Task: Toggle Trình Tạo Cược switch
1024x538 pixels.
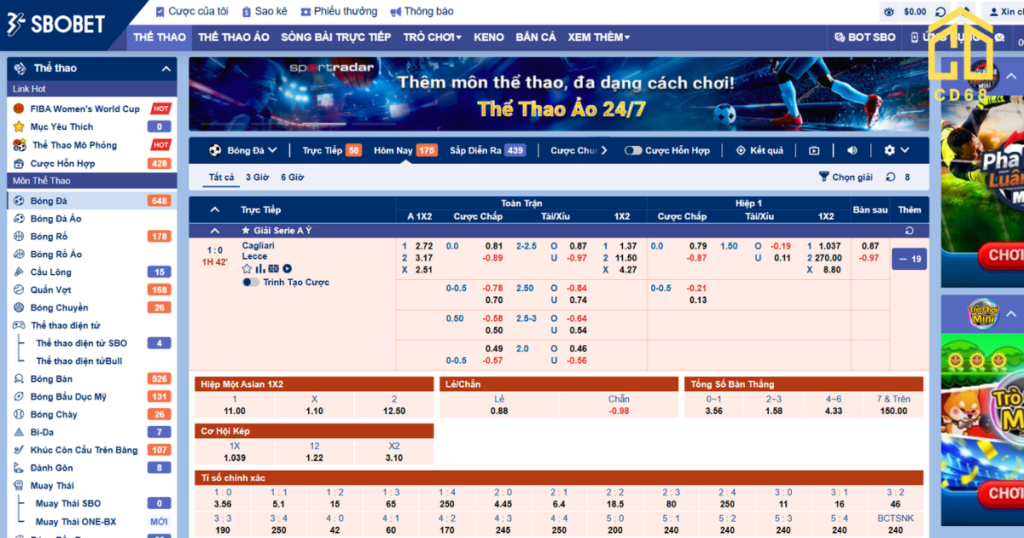Action: click(x=250, y=282)
